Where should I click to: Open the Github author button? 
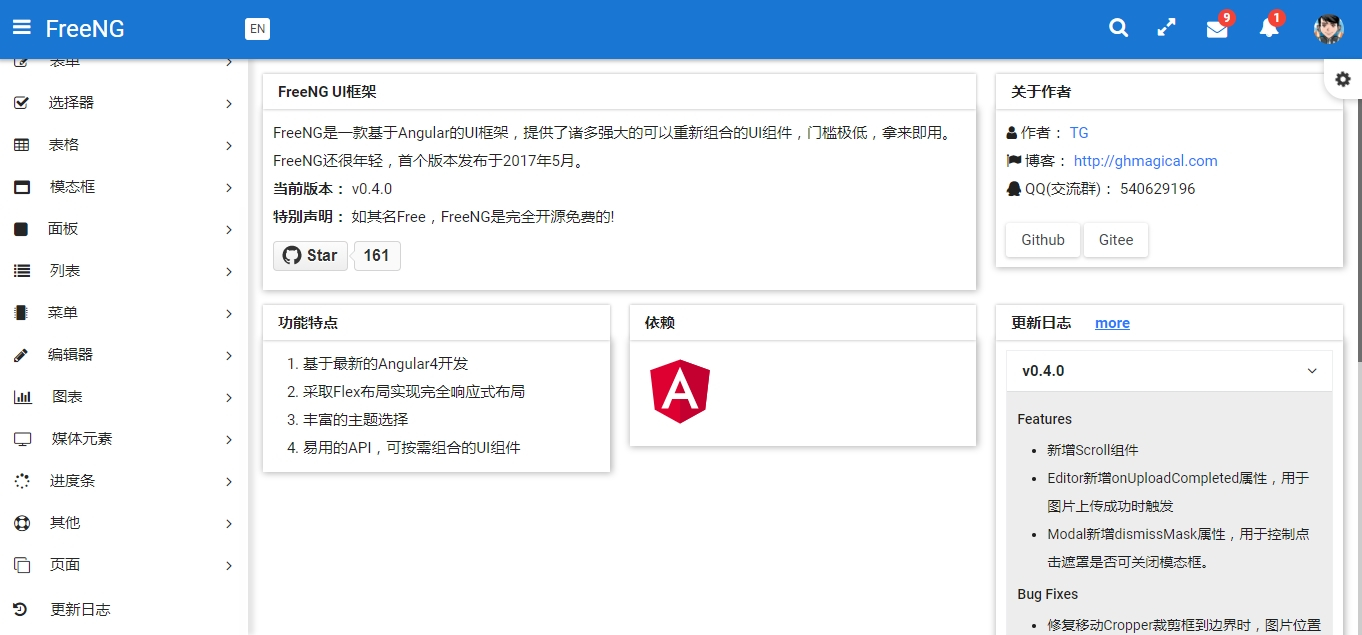point(1043,240)
